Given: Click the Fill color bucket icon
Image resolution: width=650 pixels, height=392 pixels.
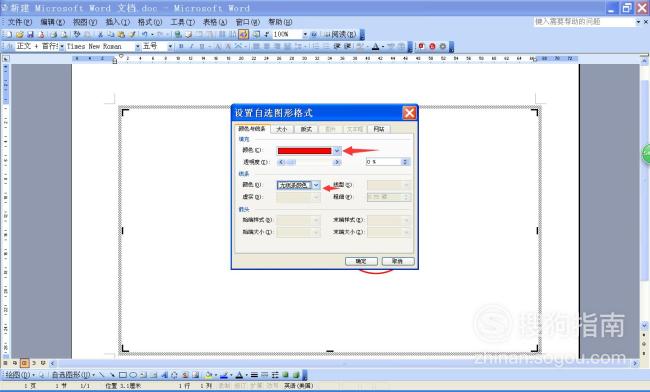Looking at the screenshot, I should pos(209,375).
